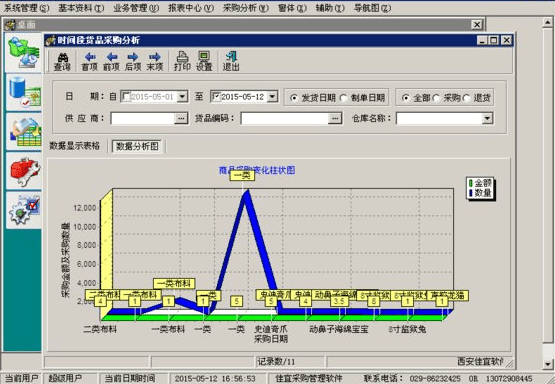Go to next record with 后项 arrow
555x384 pixels.
tap(133, 61)
